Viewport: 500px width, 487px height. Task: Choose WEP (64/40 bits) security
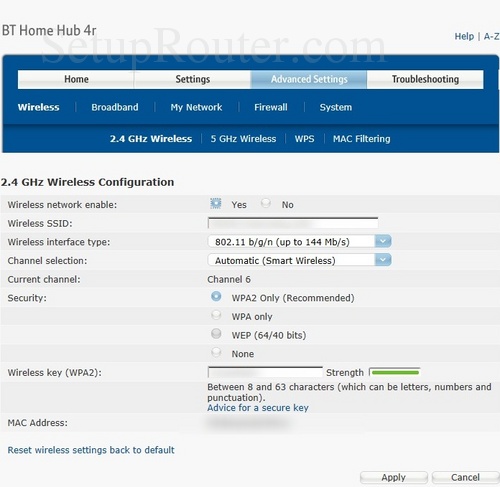pos(216,333)
